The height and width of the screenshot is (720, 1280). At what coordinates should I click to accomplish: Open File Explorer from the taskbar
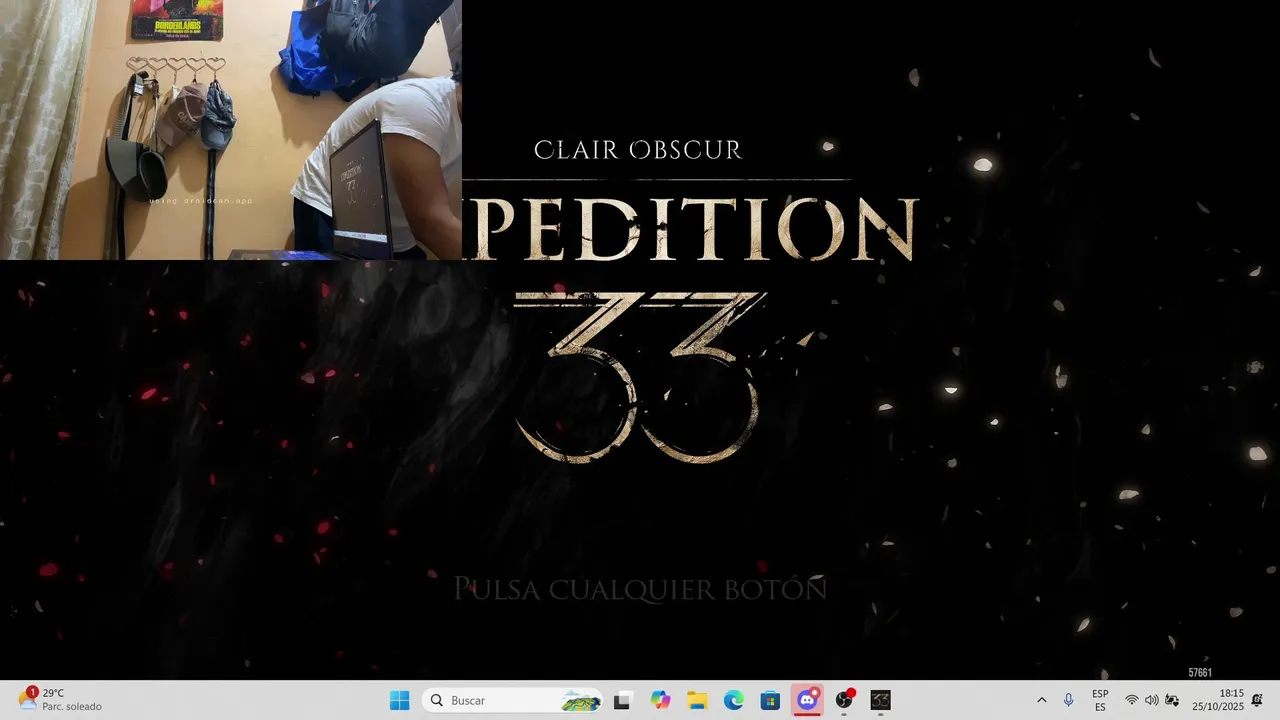click(x=697, y=700)
